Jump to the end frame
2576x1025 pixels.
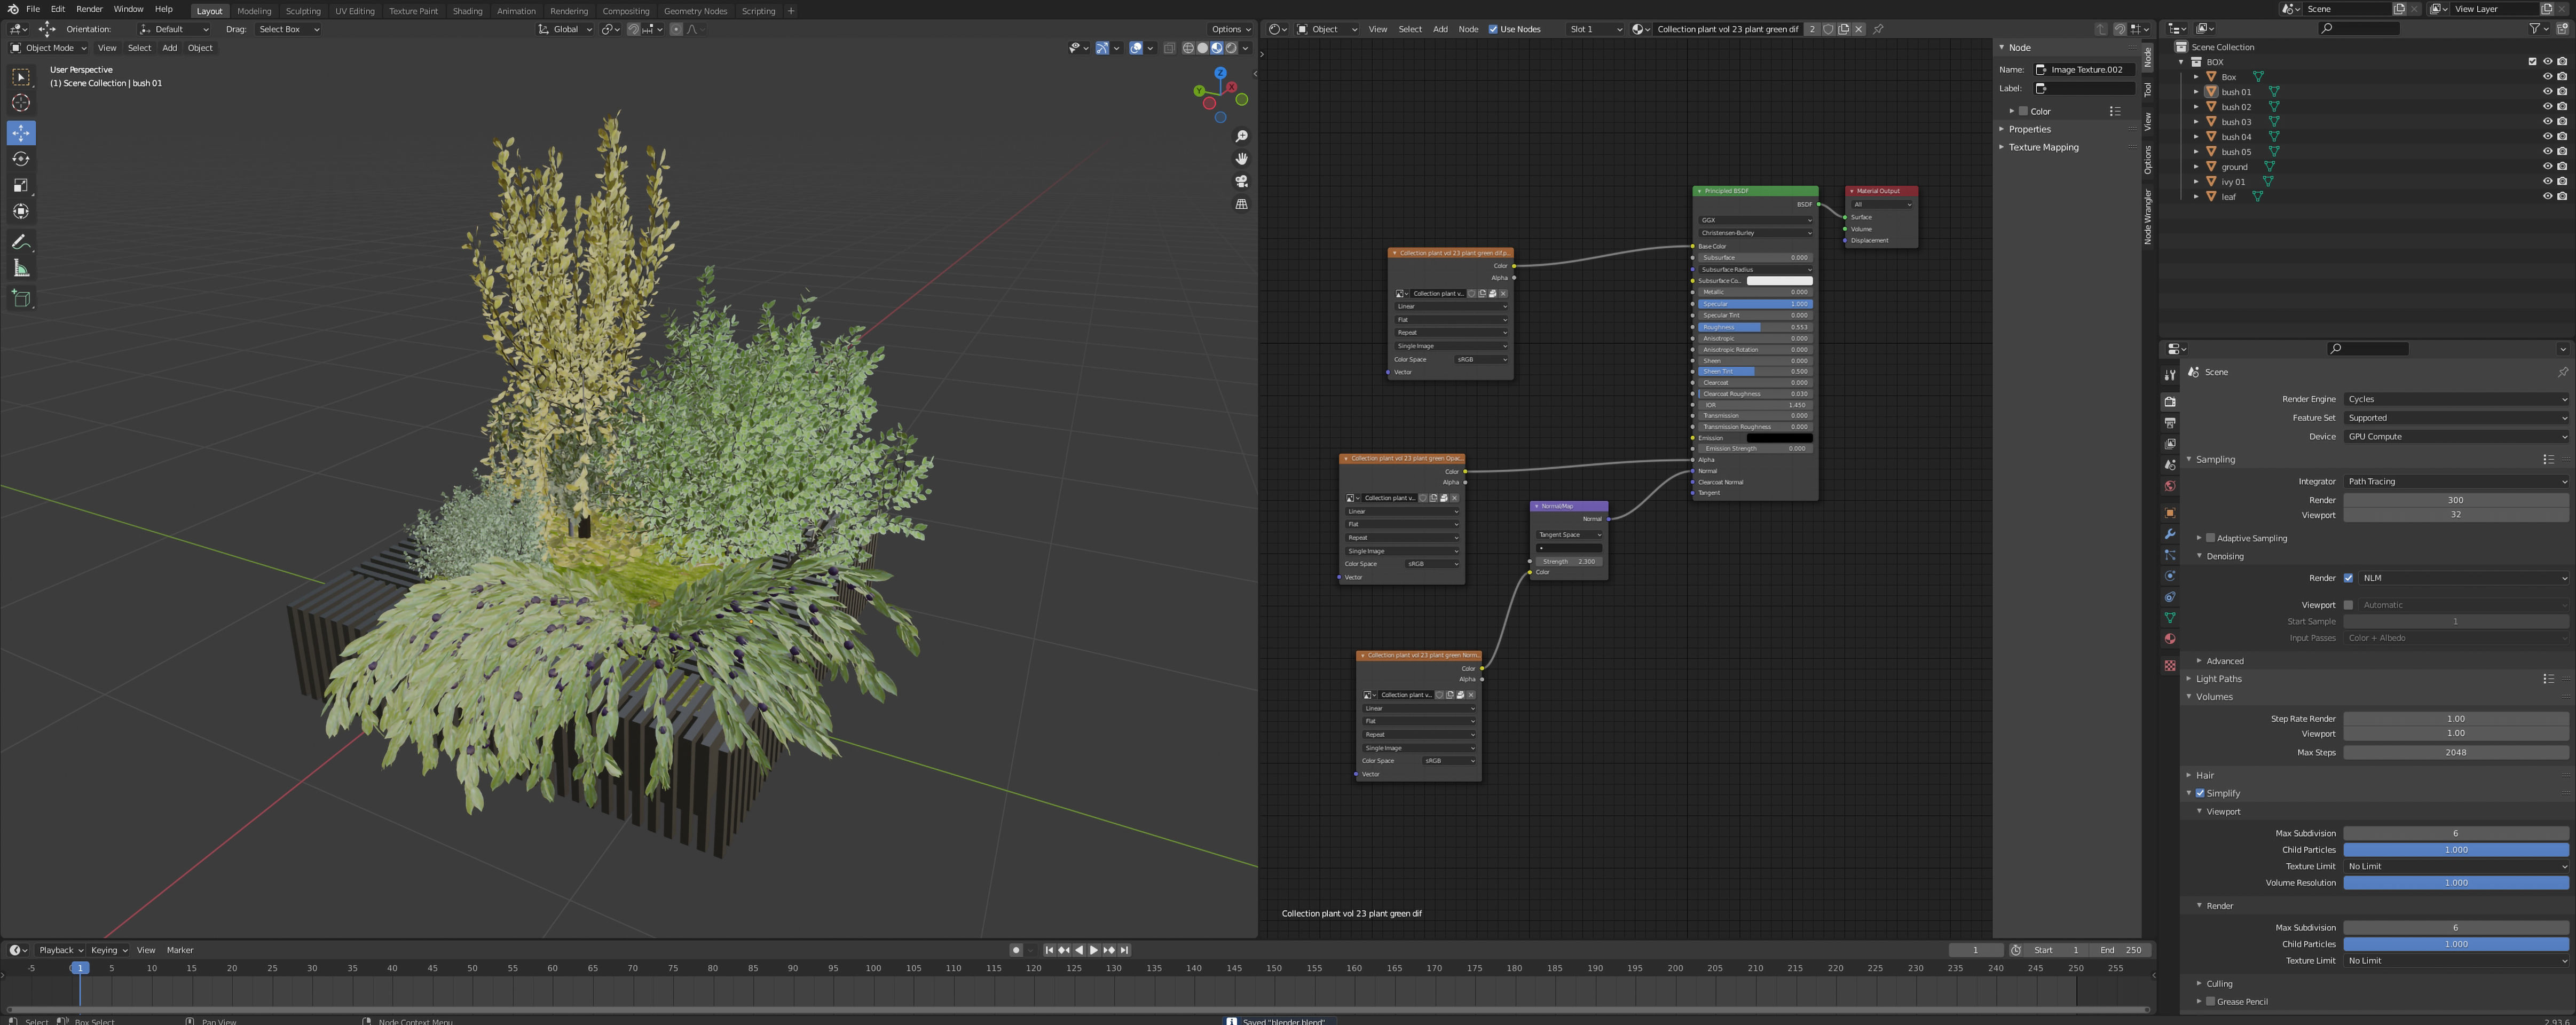[1124, 950]
